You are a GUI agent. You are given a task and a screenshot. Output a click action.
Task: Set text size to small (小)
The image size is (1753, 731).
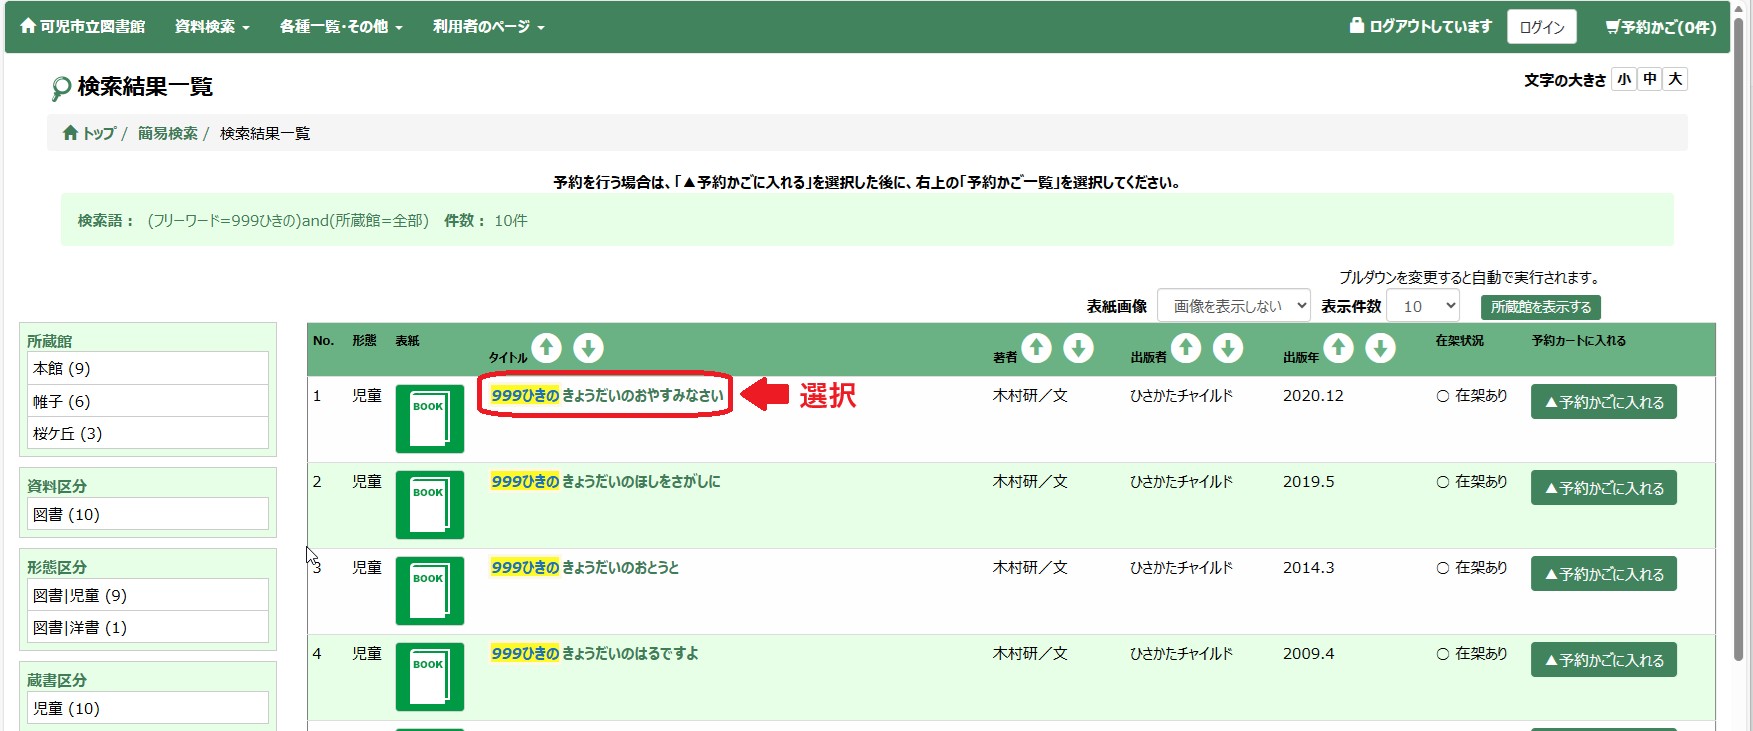(x=1624, y=79)
